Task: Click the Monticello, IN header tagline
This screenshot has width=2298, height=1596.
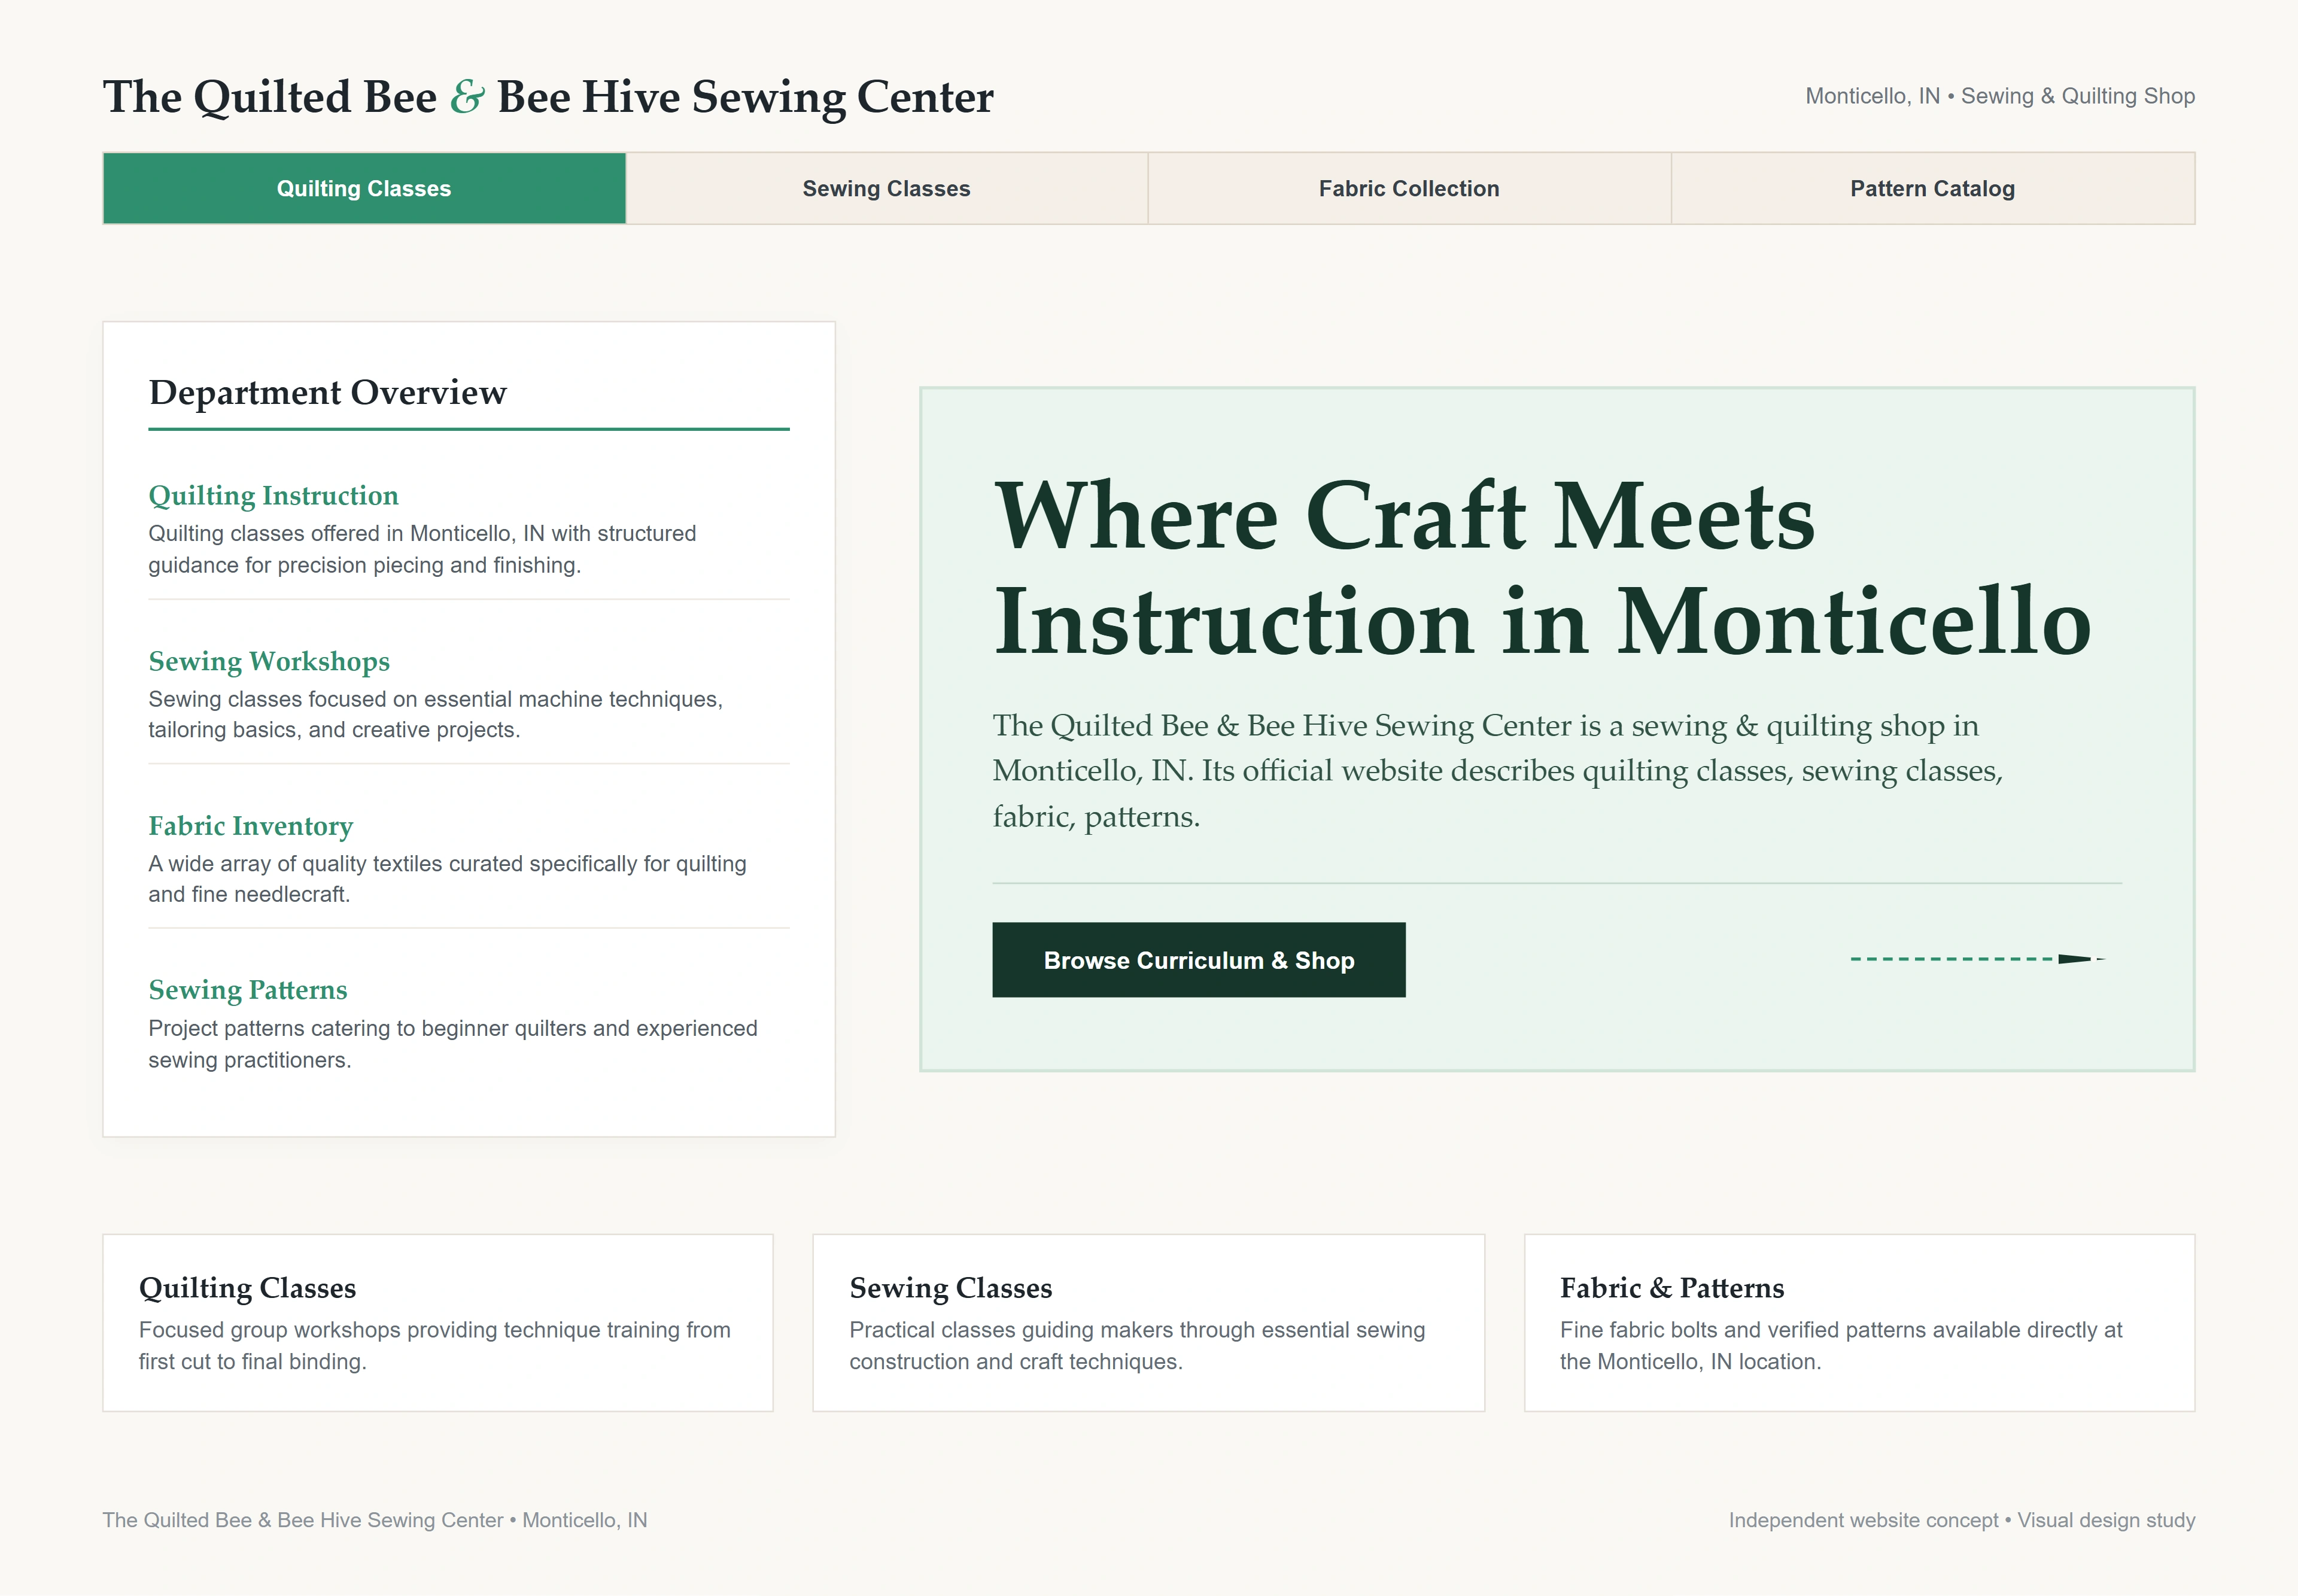Action: pos(2000,96)
